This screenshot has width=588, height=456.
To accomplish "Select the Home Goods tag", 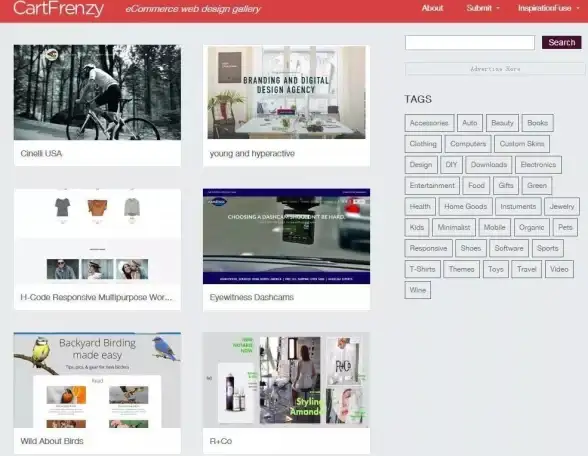I will coord(466,207).
